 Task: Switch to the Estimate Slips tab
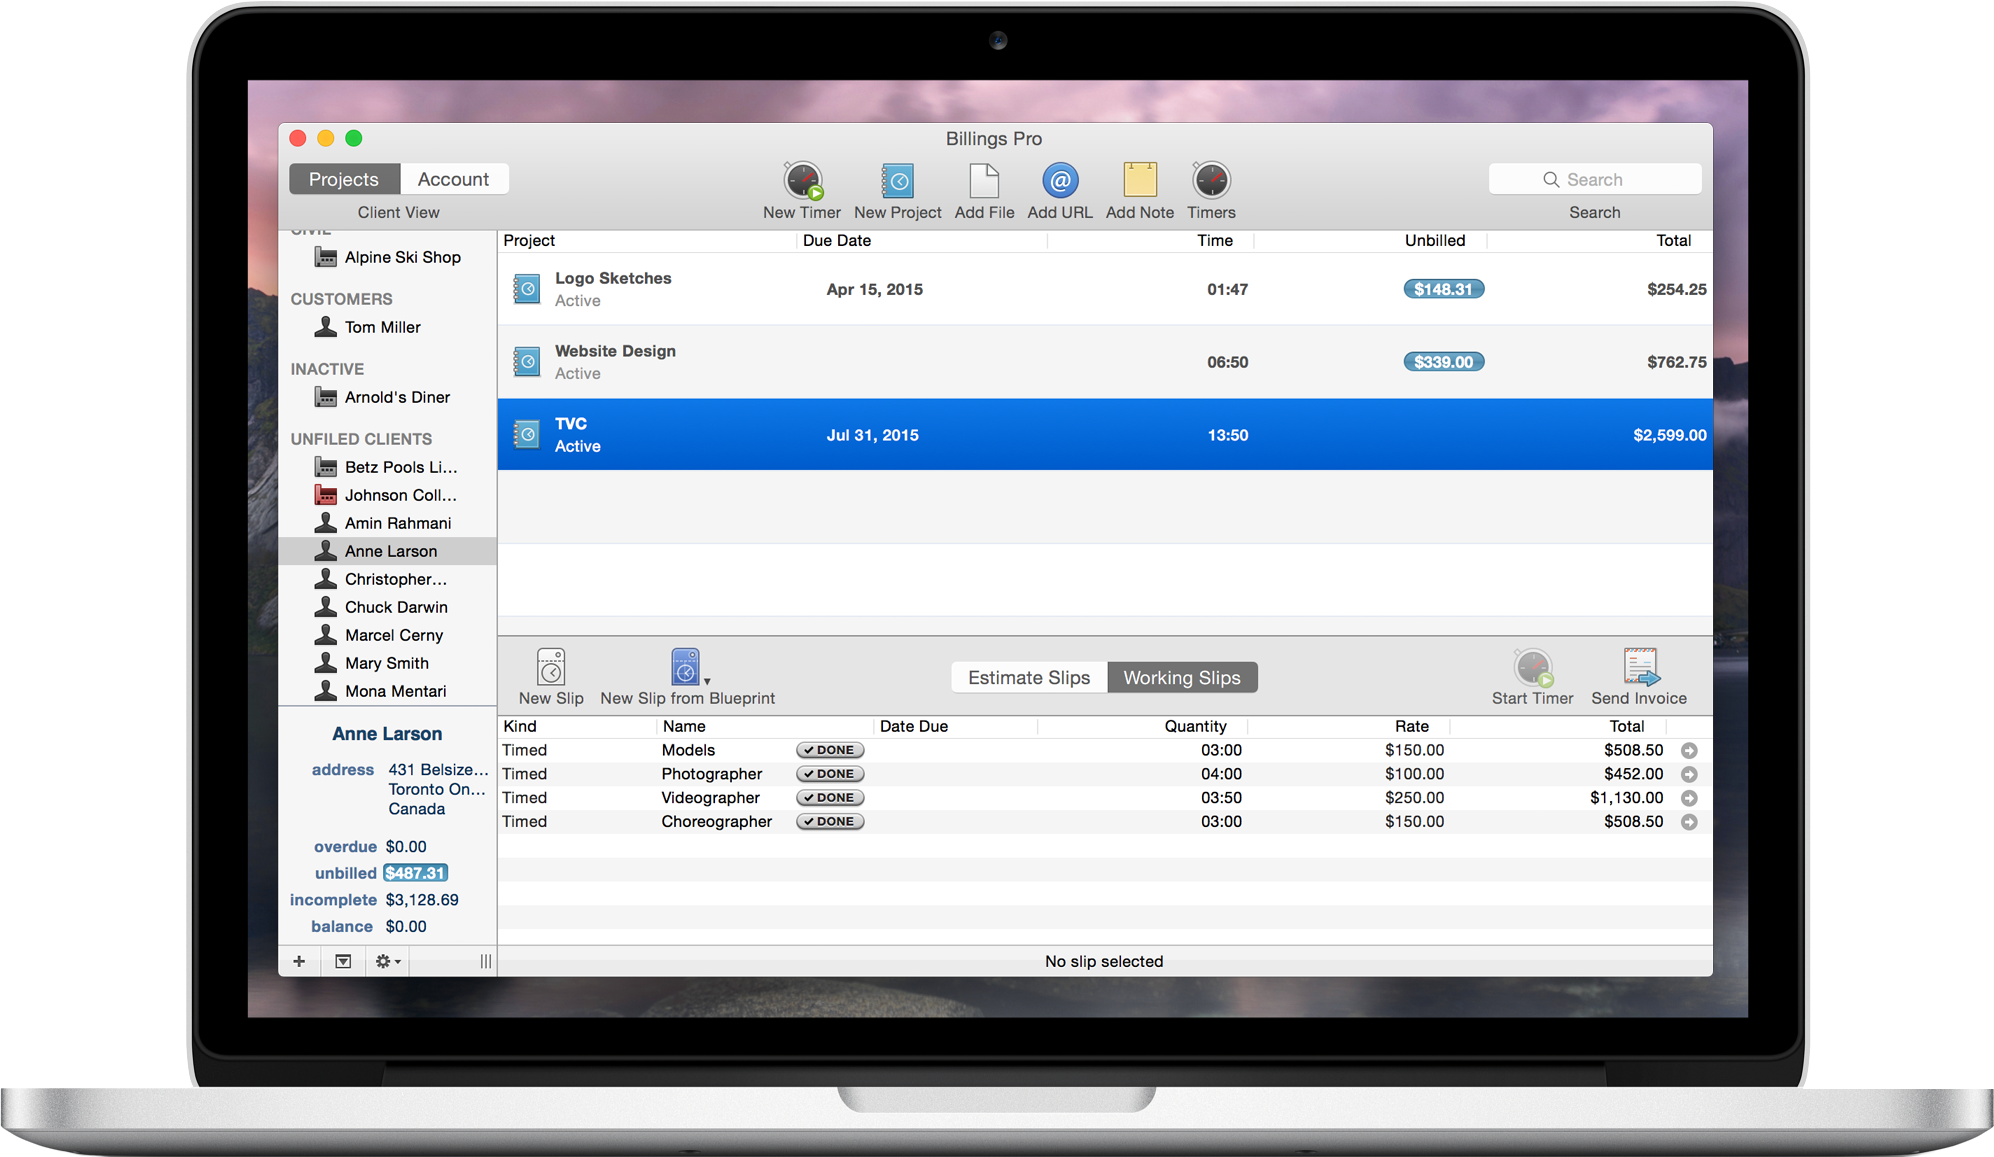coord(1028,677)
